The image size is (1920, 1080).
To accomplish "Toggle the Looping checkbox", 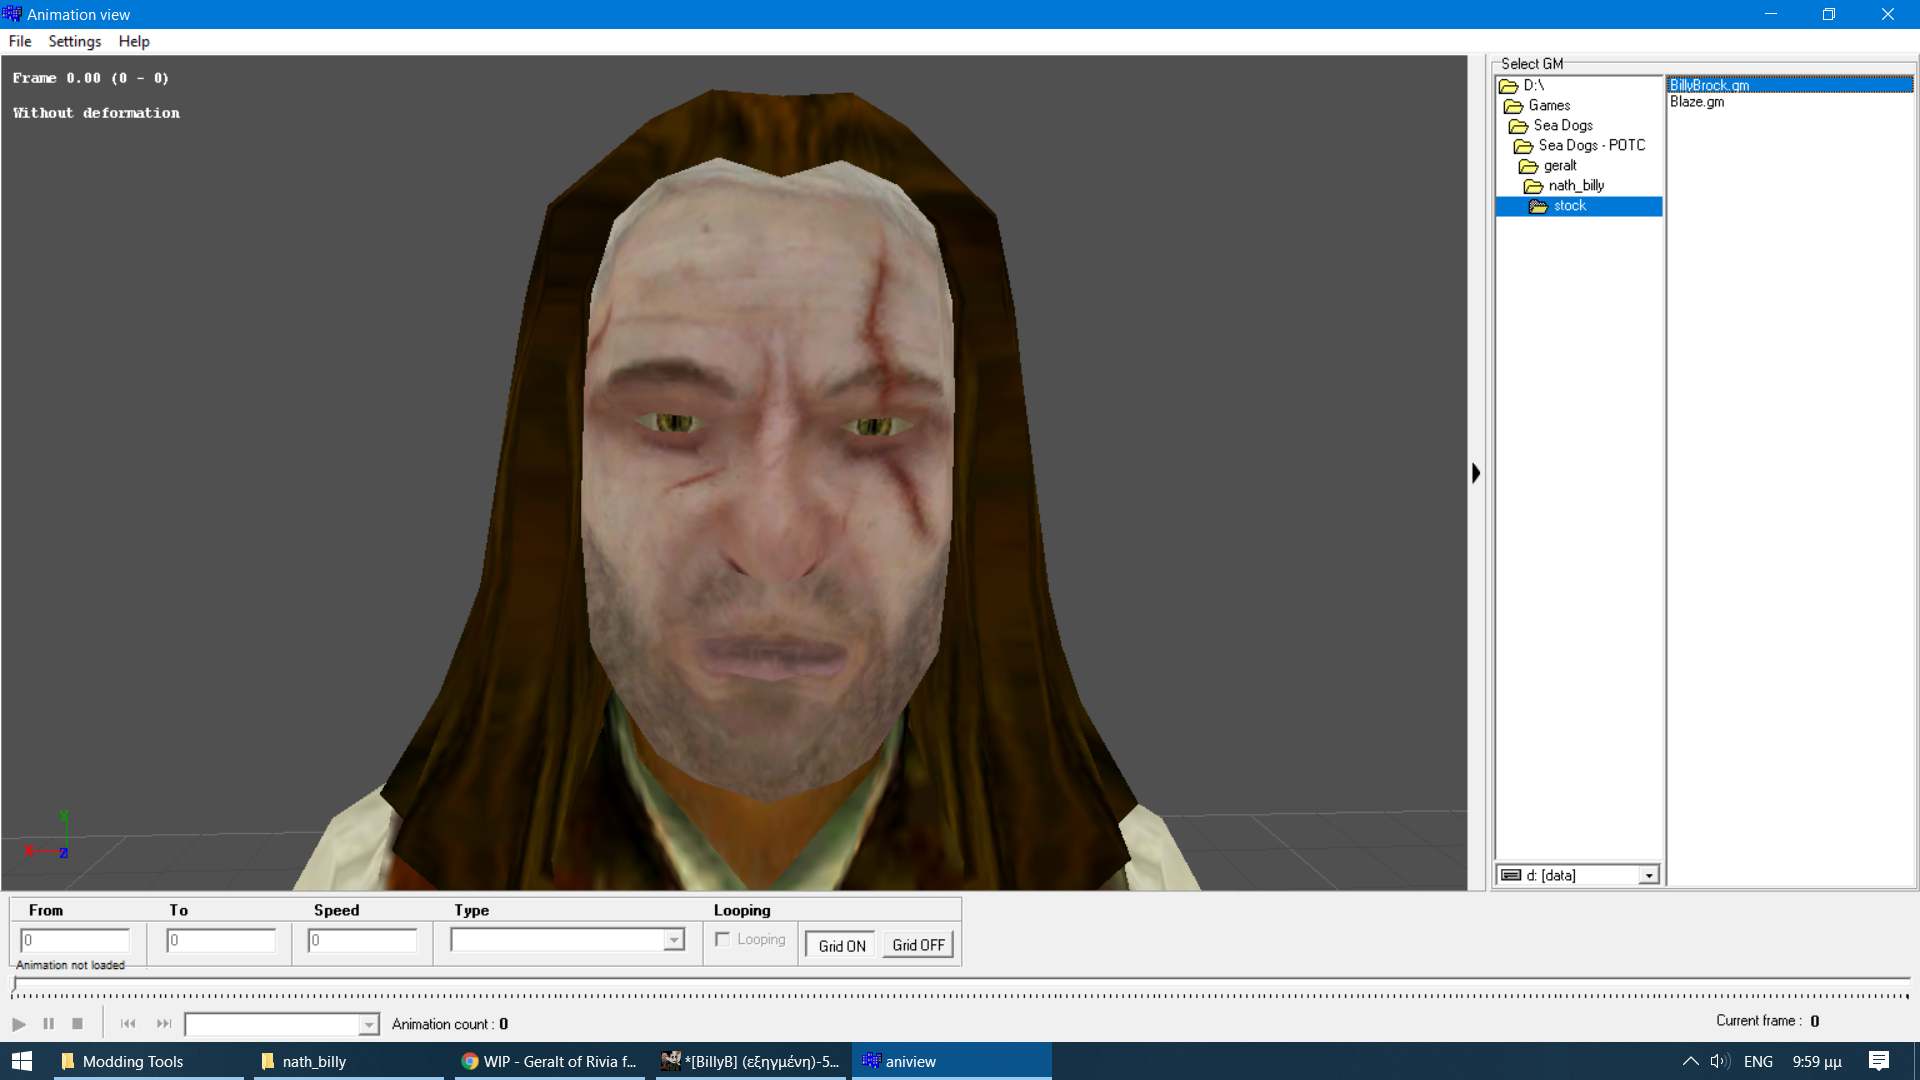I will 722,939.
